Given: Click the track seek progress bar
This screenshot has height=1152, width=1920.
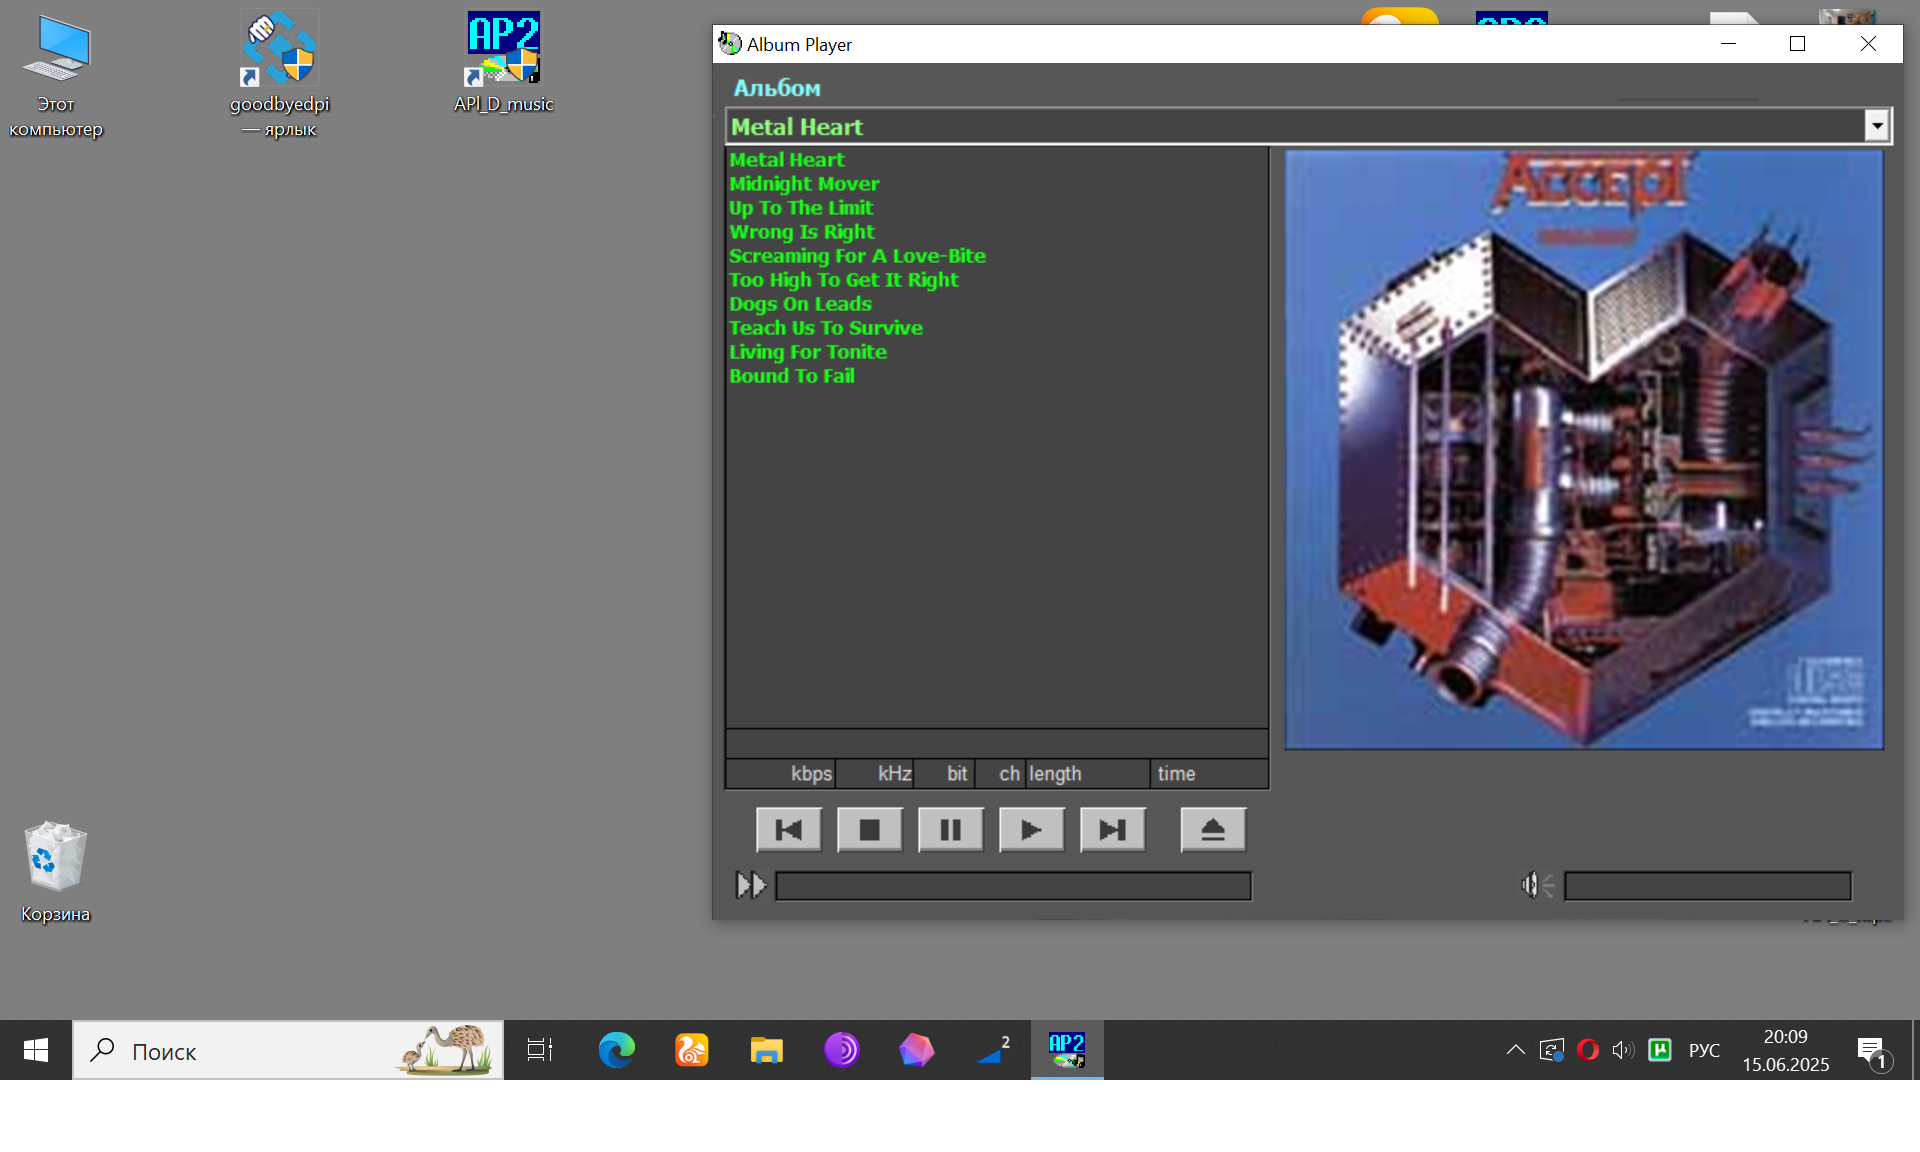Looking at the screenshot, I should 1013,886.
